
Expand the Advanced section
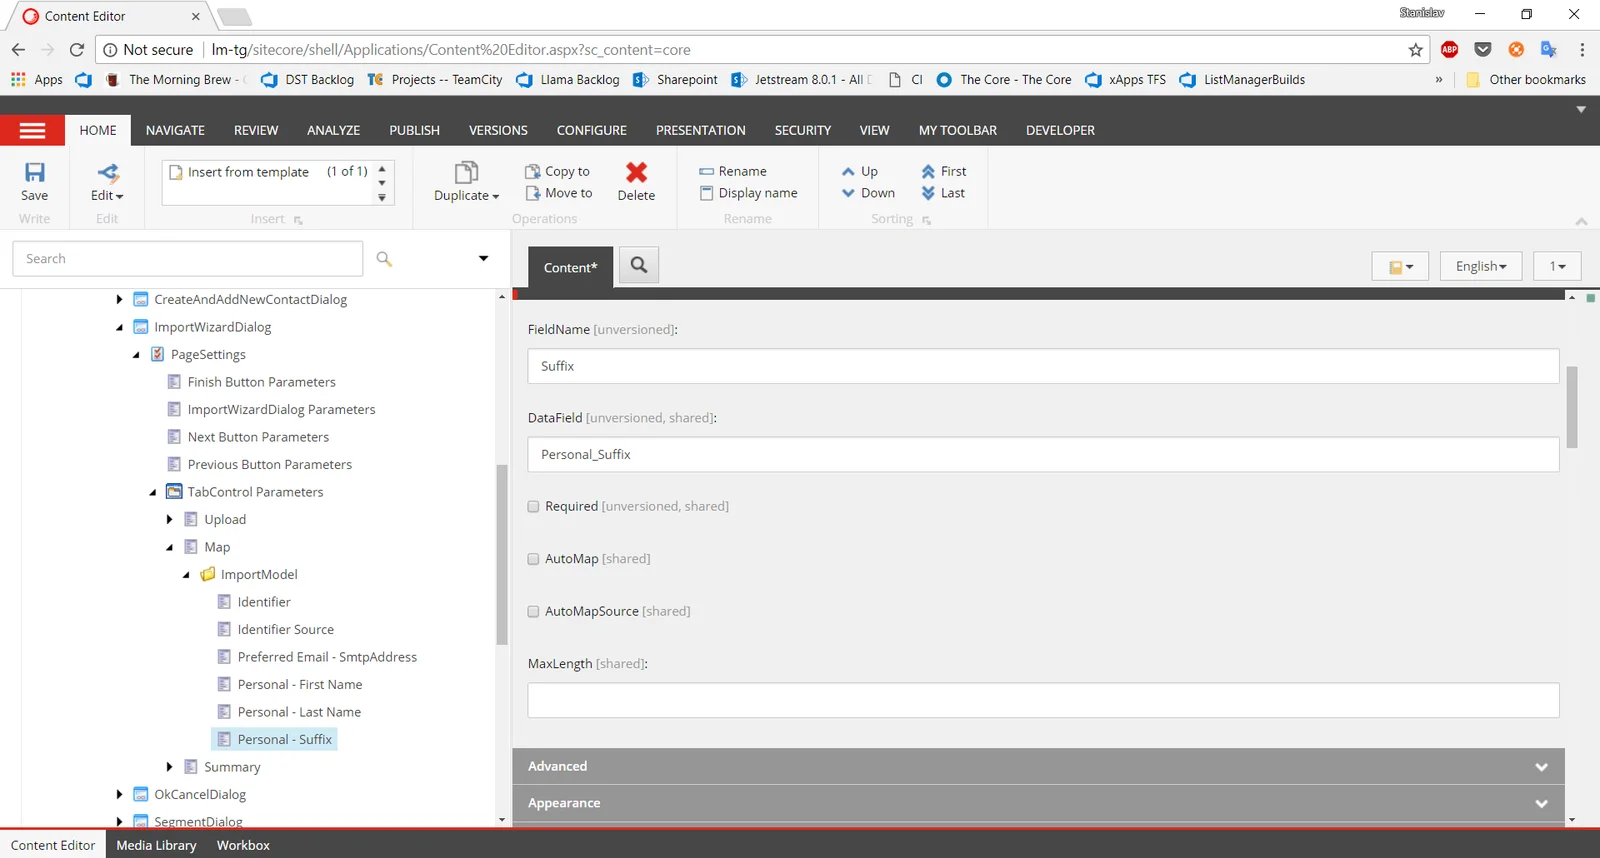click(1038, 766)
